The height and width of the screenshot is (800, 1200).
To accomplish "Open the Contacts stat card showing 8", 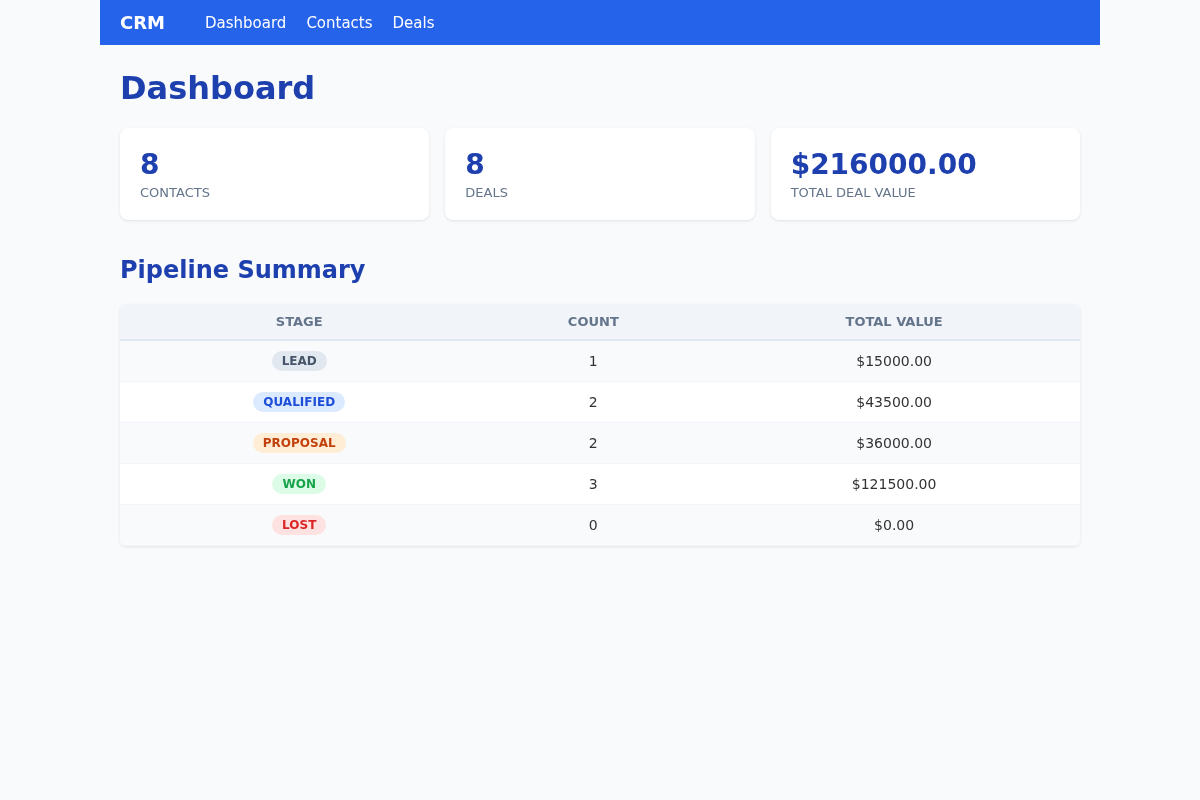I will click(x=274, y=173).
